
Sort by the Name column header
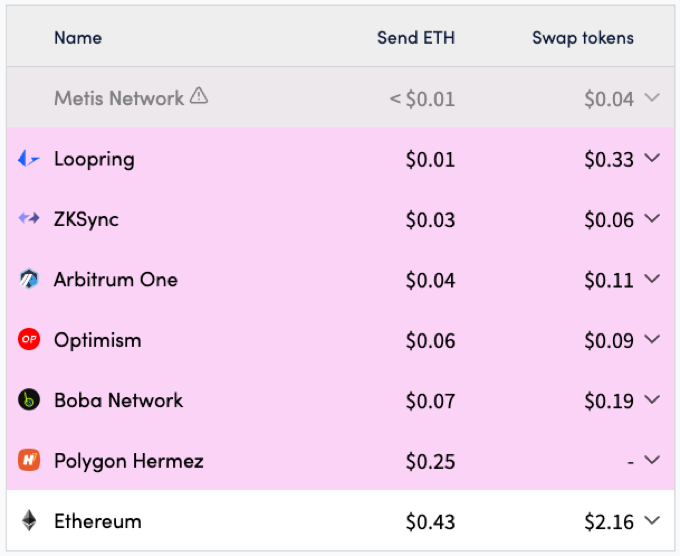point(78,38)
